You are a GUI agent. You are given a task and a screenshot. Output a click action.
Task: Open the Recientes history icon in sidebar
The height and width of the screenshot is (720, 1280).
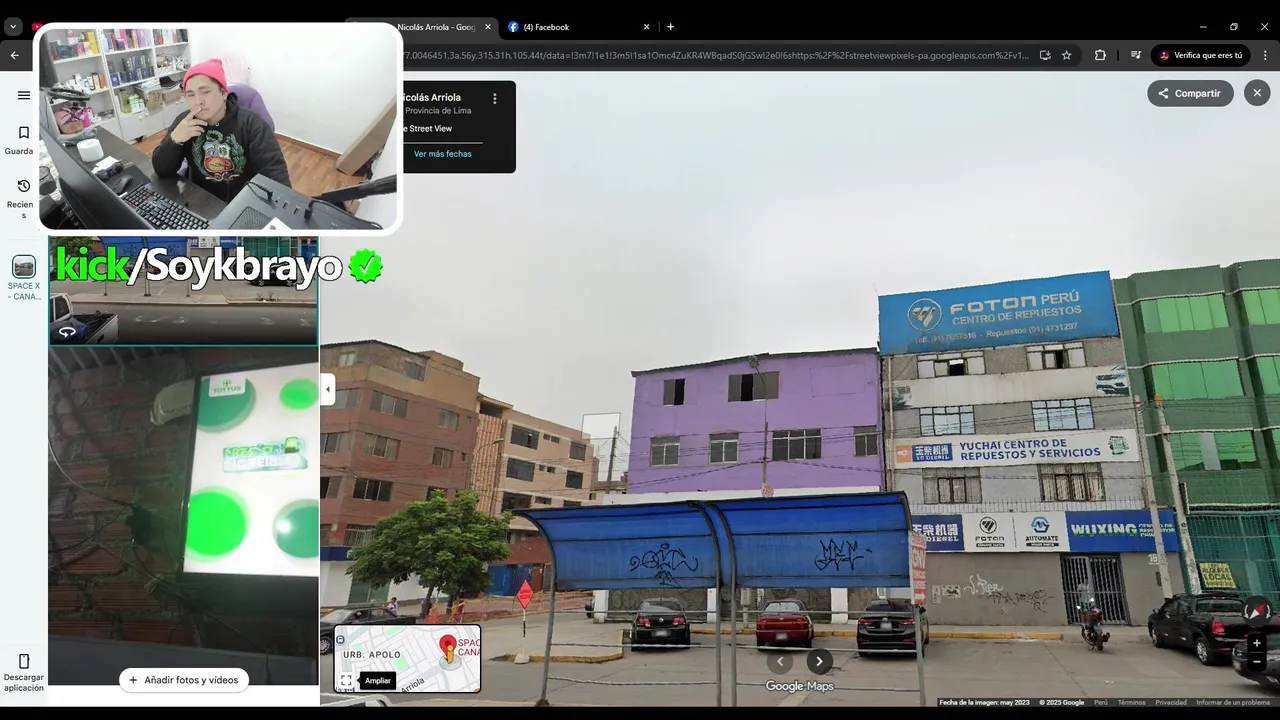click(x=24, y=186)
